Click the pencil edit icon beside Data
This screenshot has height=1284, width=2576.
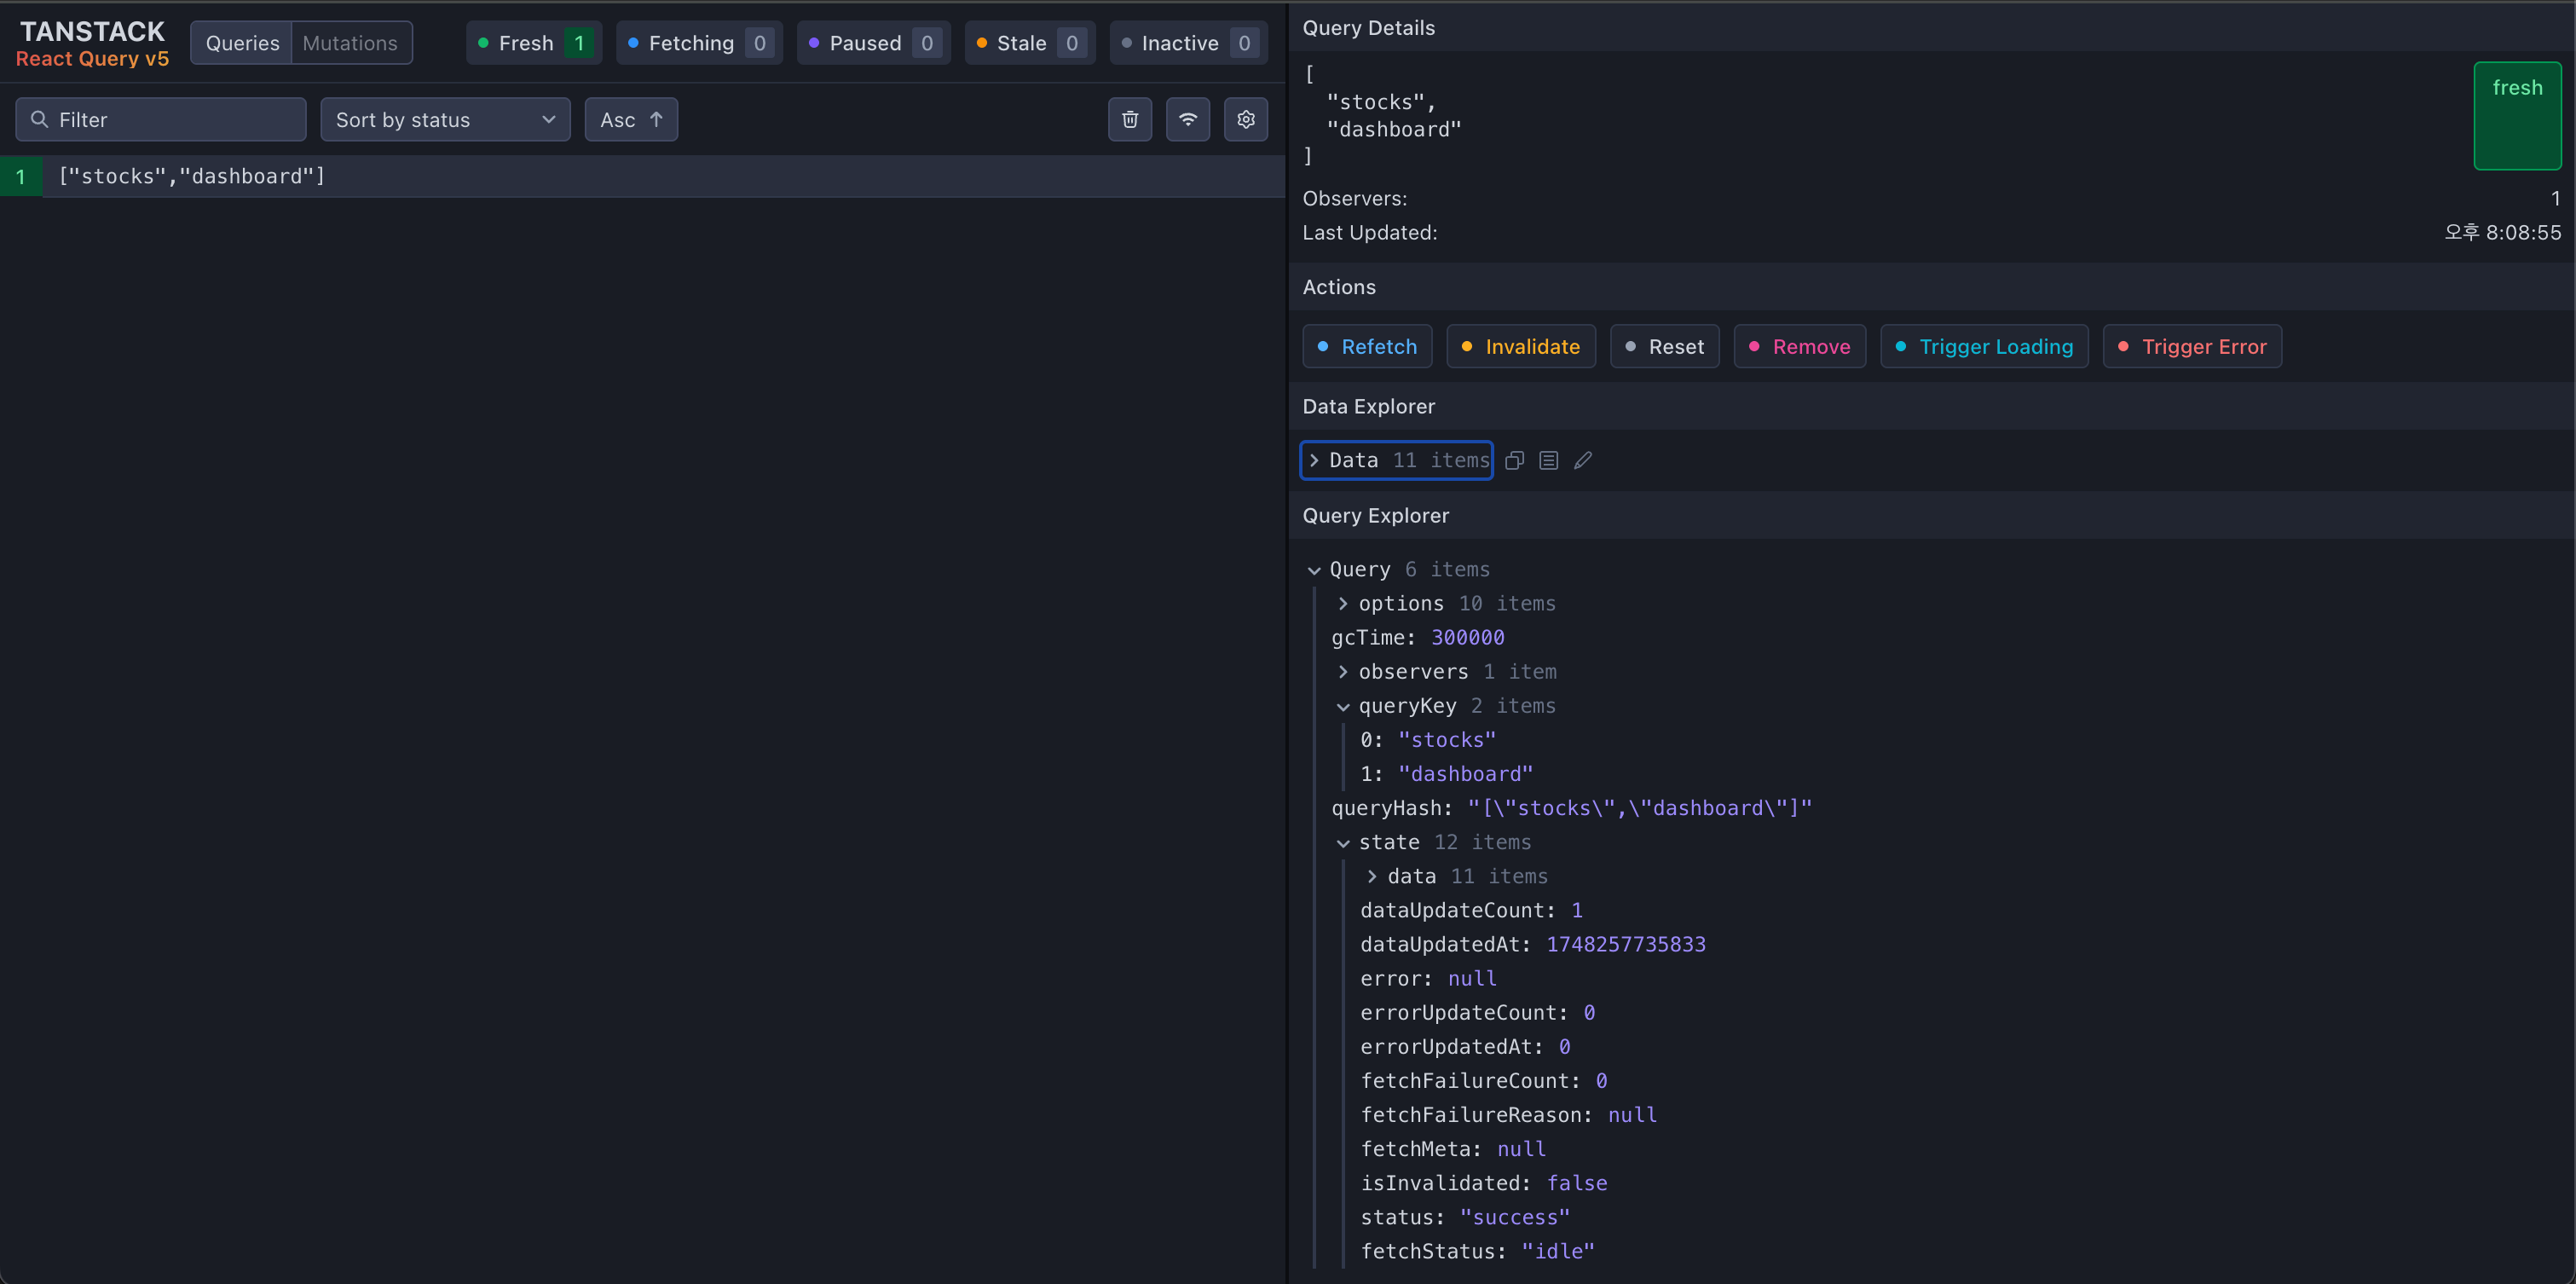[1583, 460]
